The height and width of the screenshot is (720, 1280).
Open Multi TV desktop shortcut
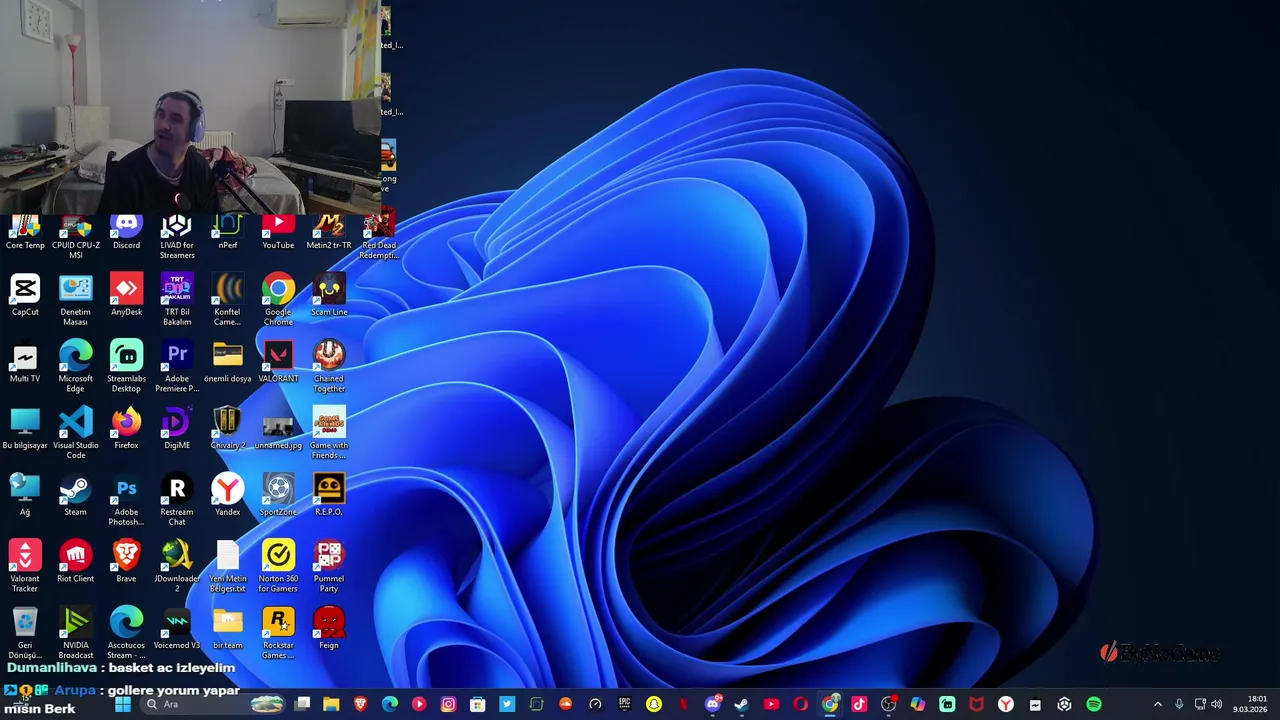pyautogui.click(x=25, y=362)
